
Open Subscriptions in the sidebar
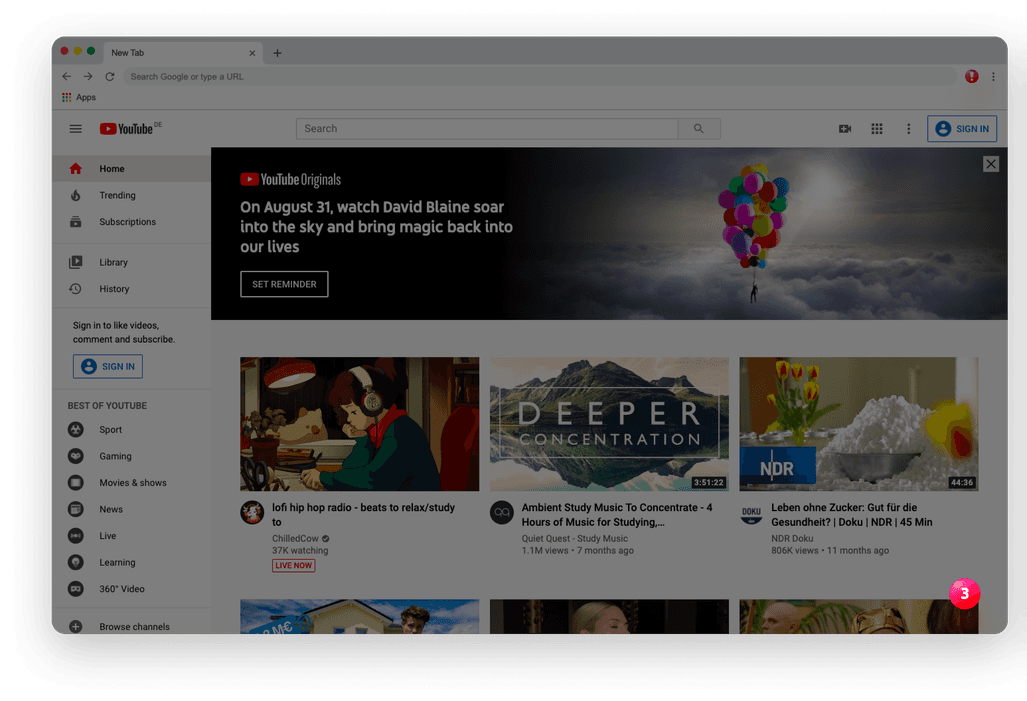coord(127,222)
